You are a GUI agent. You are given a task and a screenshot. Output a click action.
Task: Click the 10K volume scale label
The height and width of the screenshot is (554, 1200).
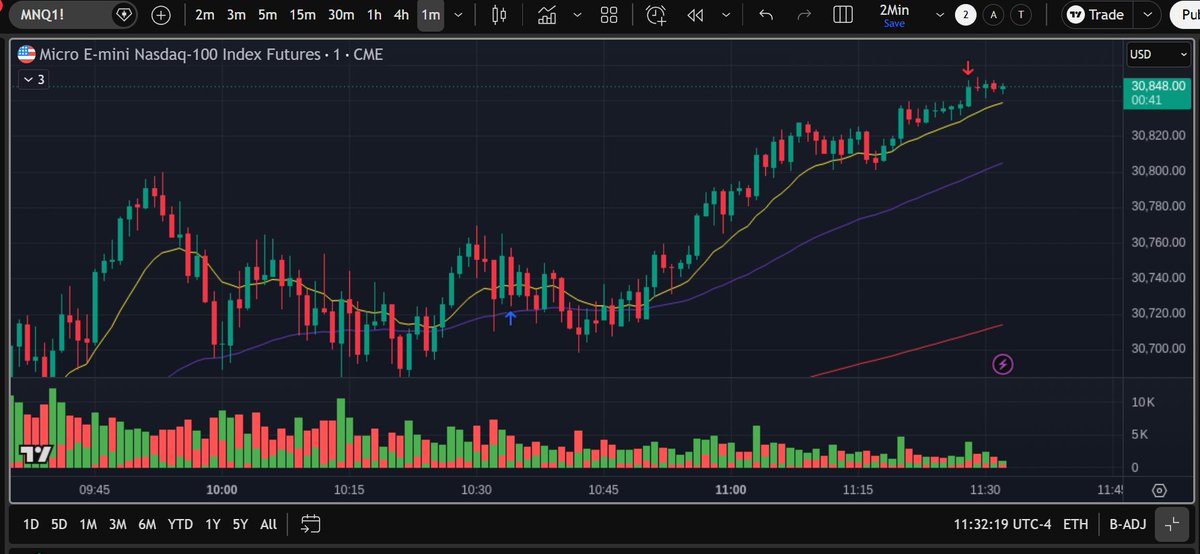coord(1141,402)
